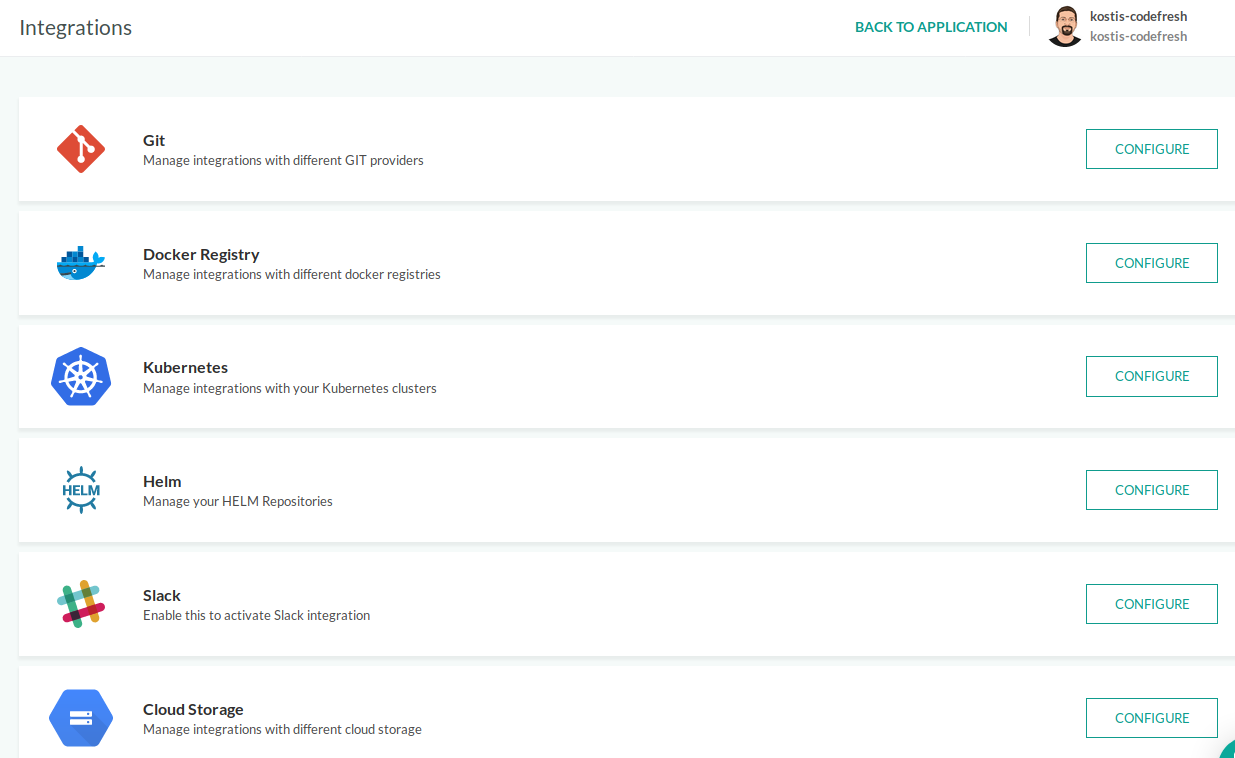Screen dimensions: 1235x758
Task: Click the Slack logo icon
Action: (x=81, y=604)
